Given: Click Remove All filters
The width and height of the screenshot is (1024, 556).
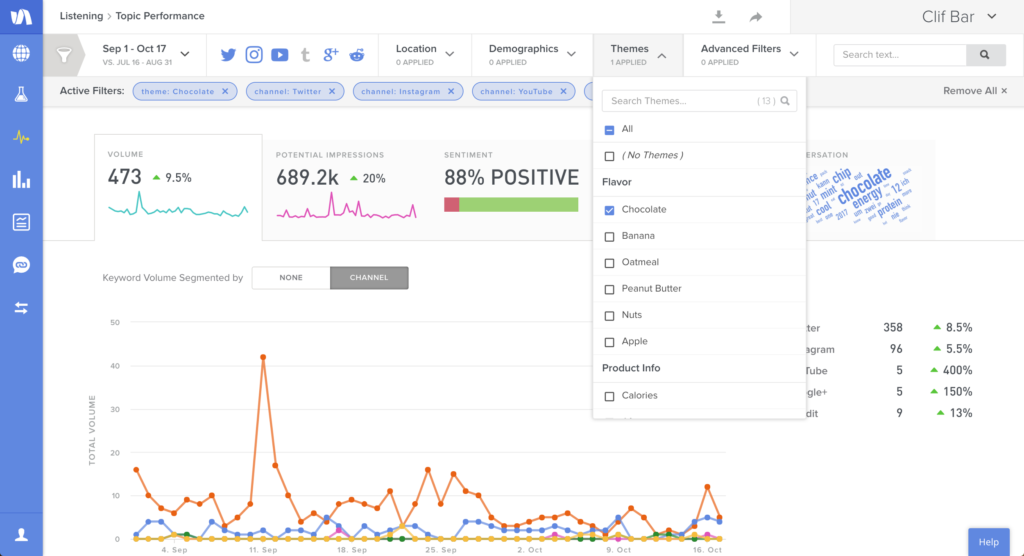Looking at the screenshot, I should (x=975, y=91).
